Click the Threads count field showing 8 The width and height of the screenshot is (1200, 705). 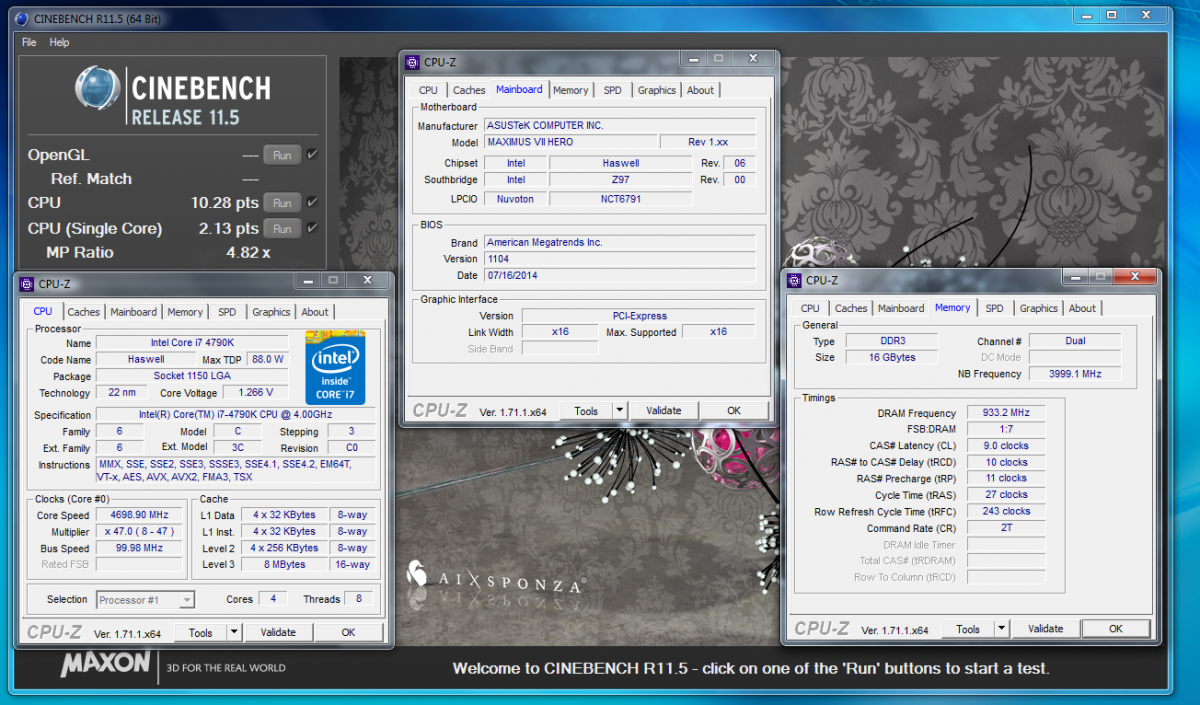[359, 599]
